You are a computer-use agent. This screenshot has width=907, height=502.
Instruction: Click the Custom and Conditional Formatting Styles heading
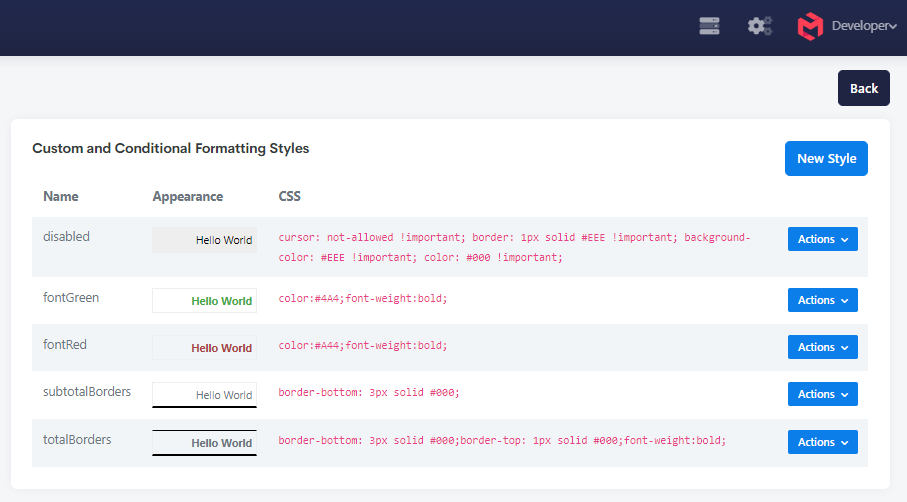(x=171, y=148)
